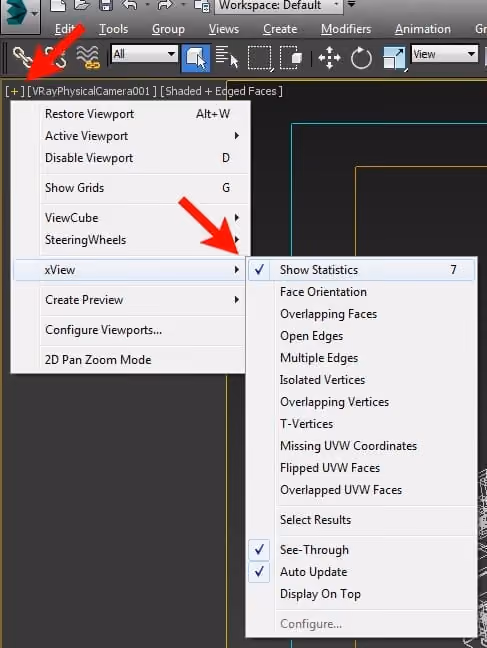Click the Save File floppy icon
This screenshot has width=487, height=648.
coord(106,5)
